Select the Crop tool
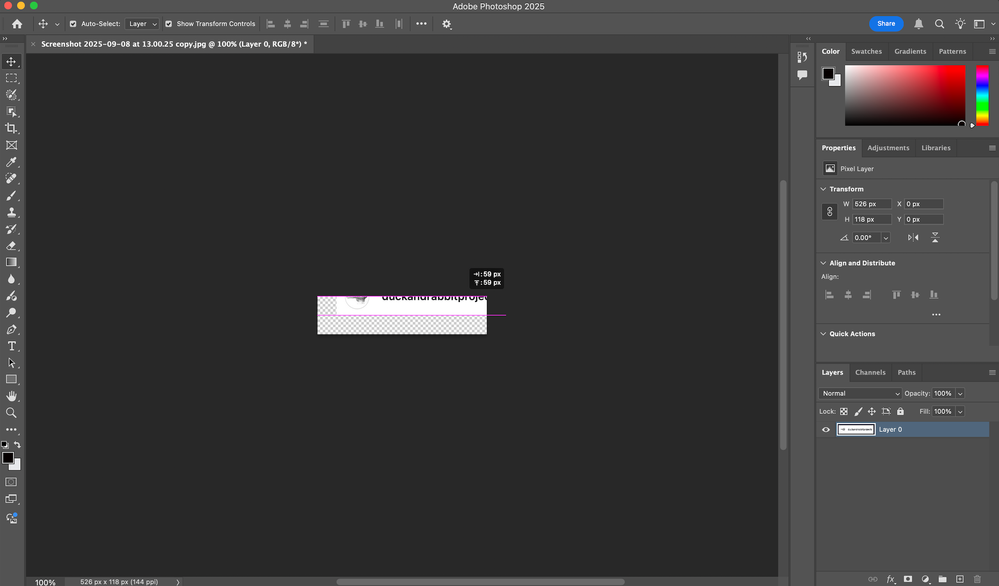This screenshot has height=586, width=999. (11, 128)
